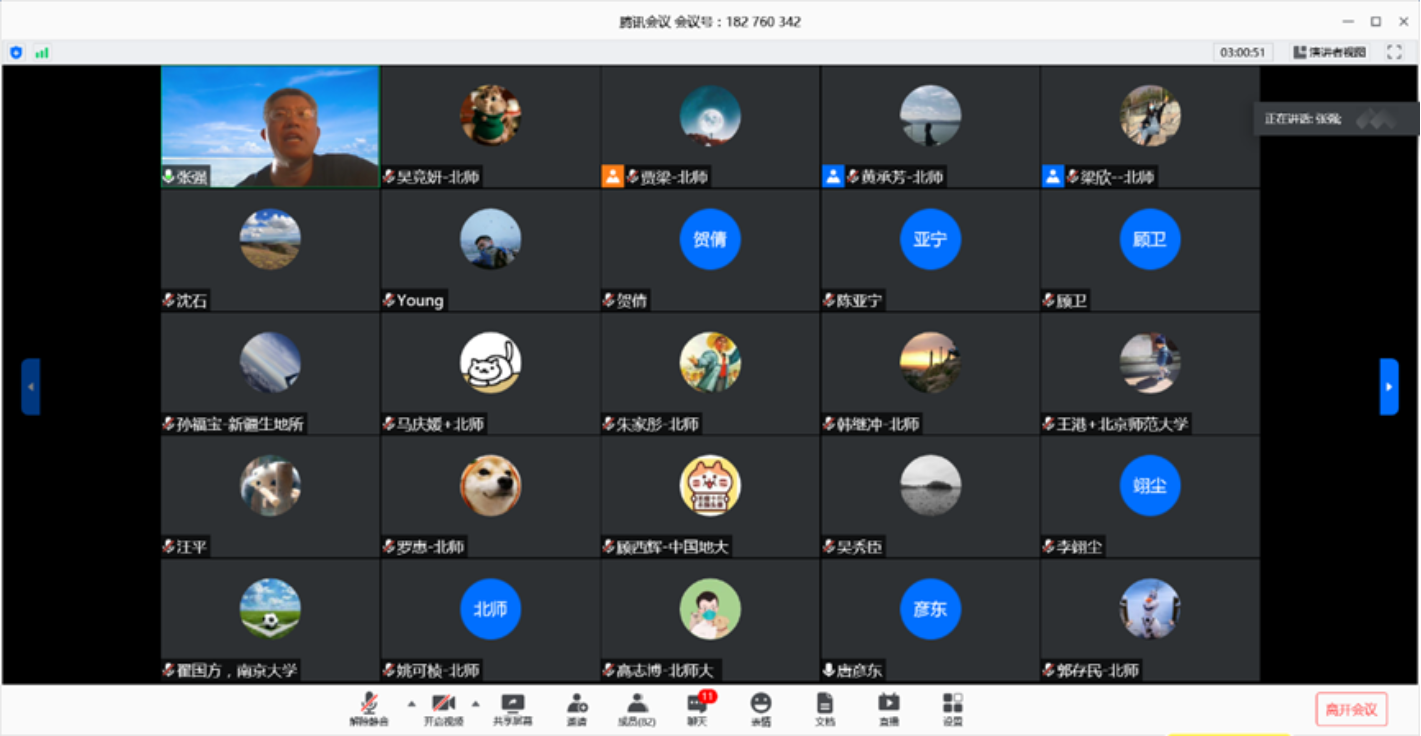Image resolution: width=1421 pixels, height=736 pixels.
Task: Expand the audio options arrow beside the microphone
Action: pos(411,703)
